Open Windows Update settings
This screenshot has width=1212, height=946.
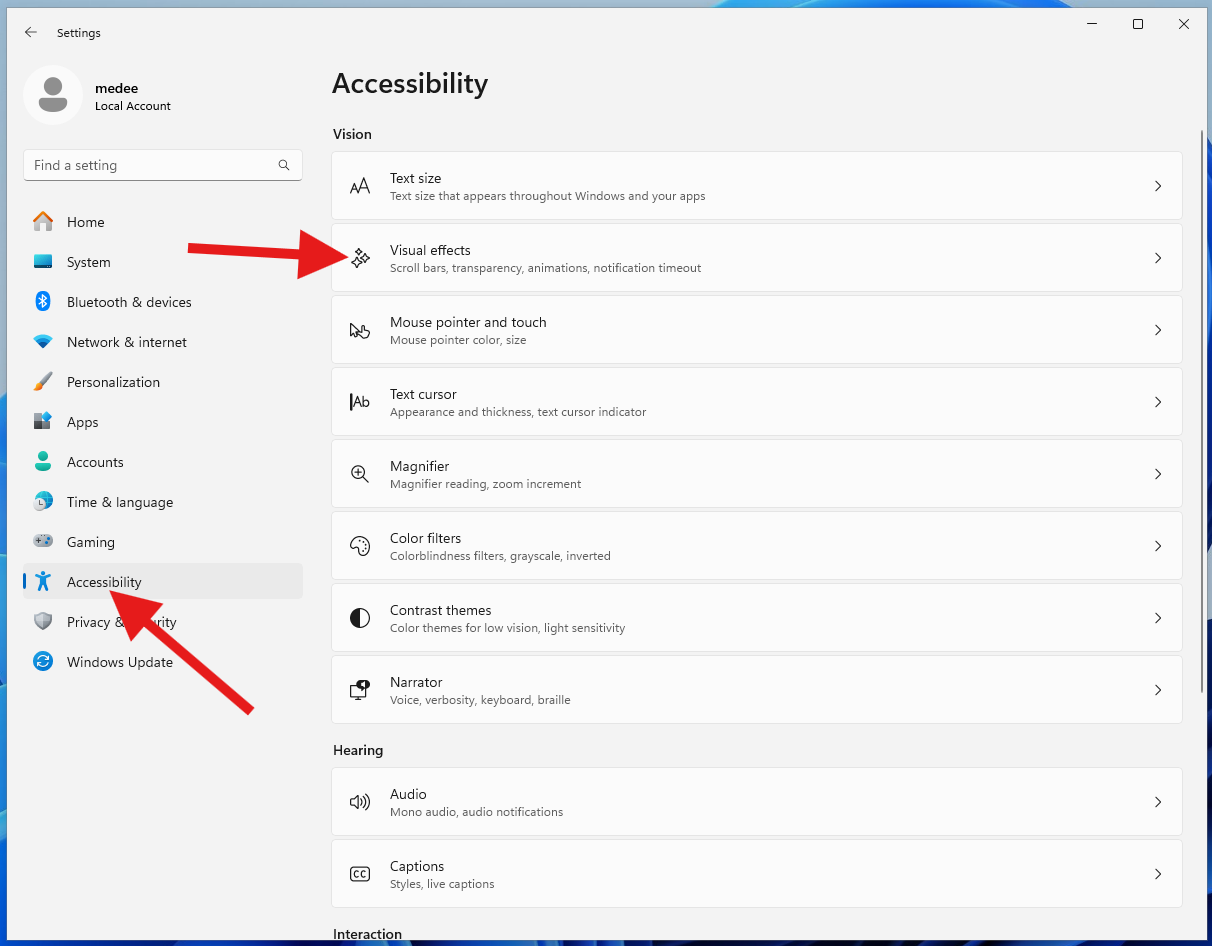[119, 662]
